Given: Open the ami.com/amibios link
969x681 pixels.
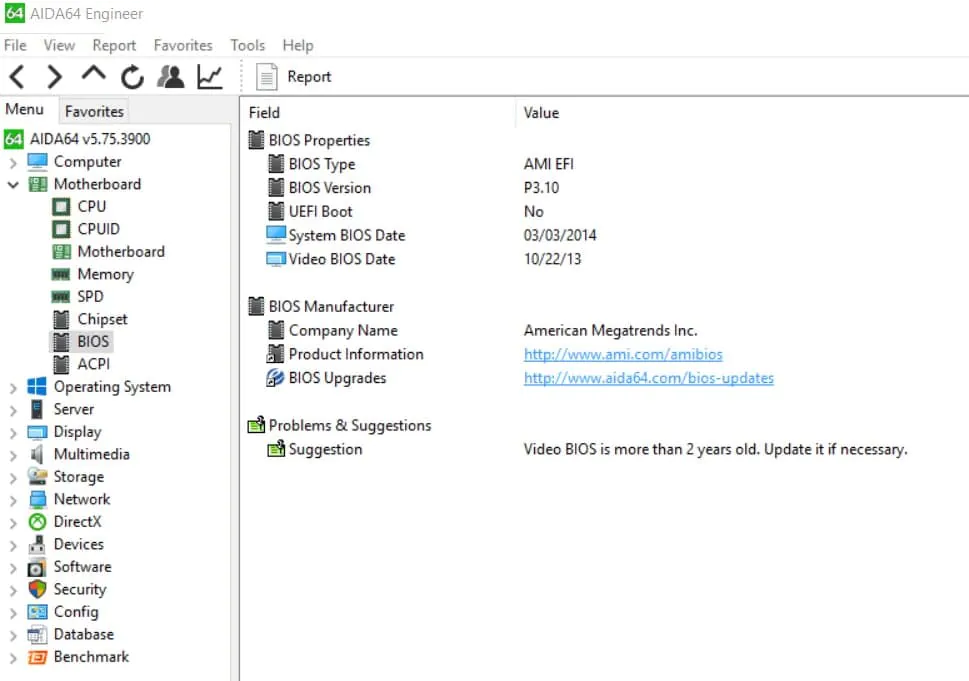Looking at the screenshot, I should tap(623, 354).
